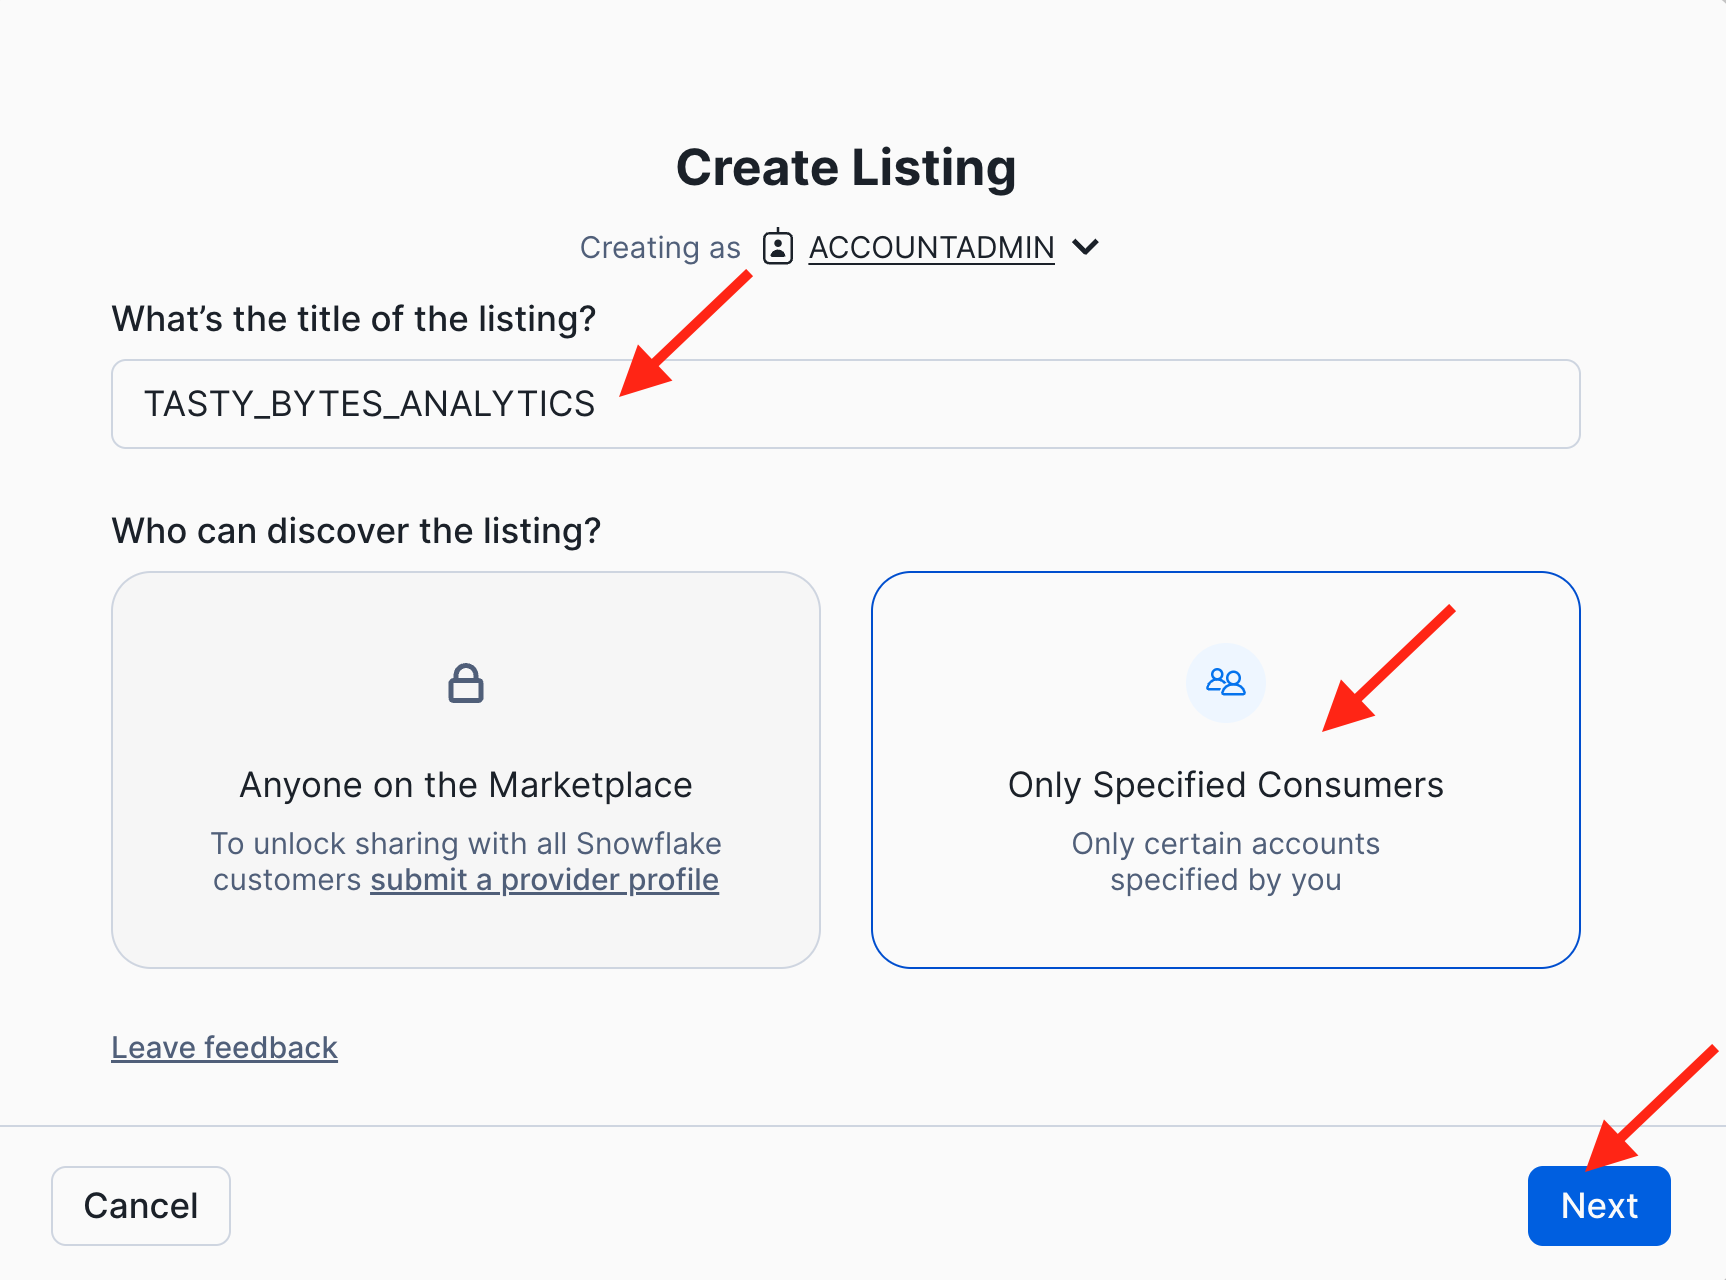The height and width of the screenshot is (1280, 1726).
Task: Open the ACCOUNTADMIN role selector
Action: pyautogui.click(x=931, y=247)
